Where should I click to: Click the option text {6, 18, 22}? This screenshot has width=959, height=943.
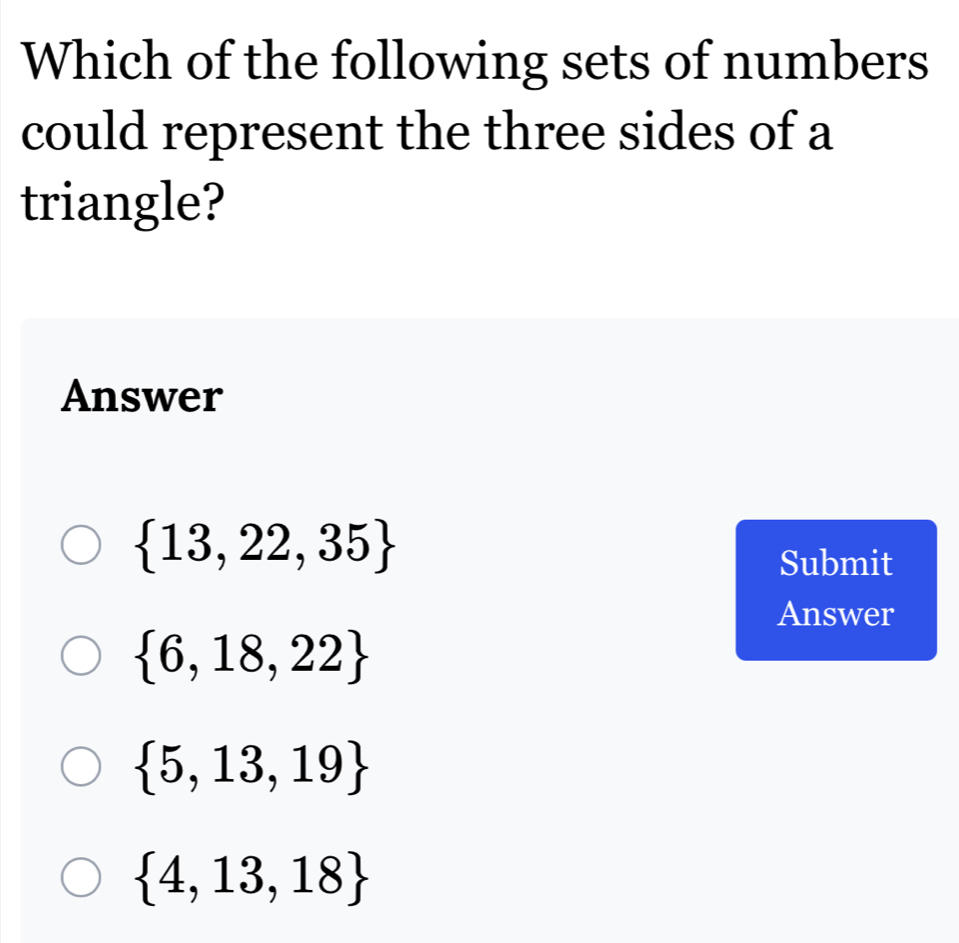click(251, 652)
